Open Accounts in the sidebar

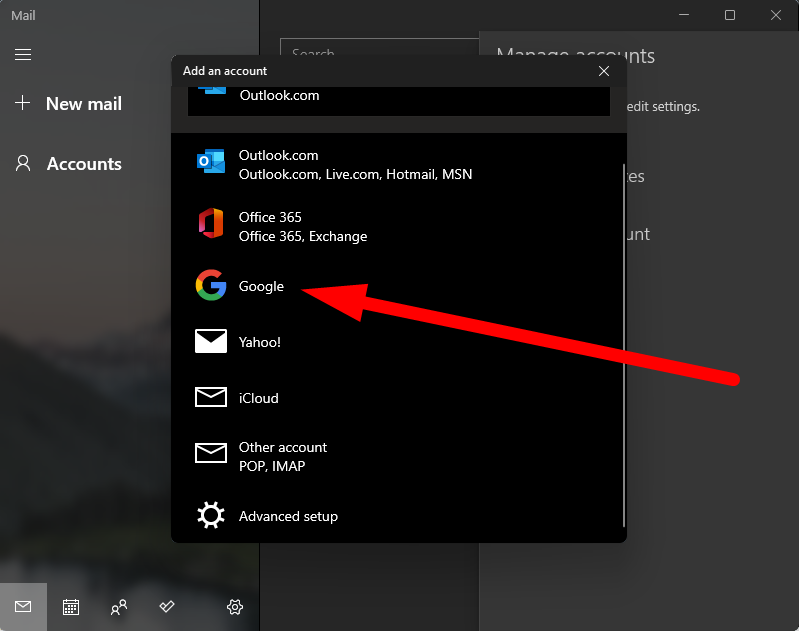point(84,164)
